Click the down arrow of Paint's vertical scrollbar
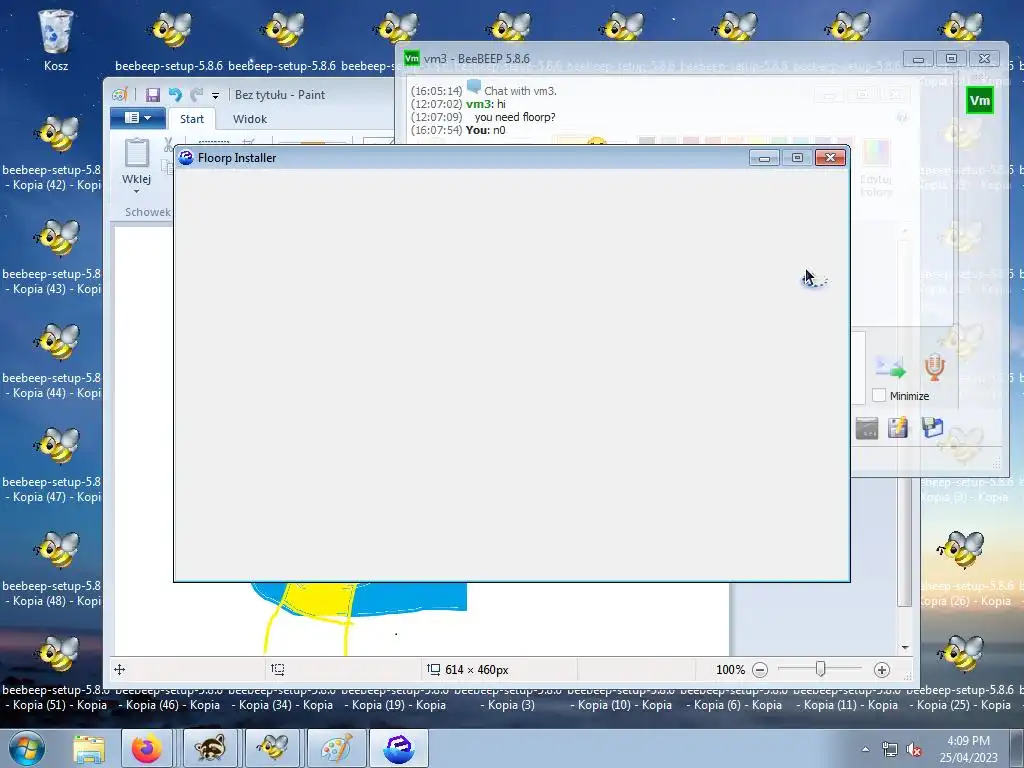This screenshot has width=1024, height=768. [904, 647]
